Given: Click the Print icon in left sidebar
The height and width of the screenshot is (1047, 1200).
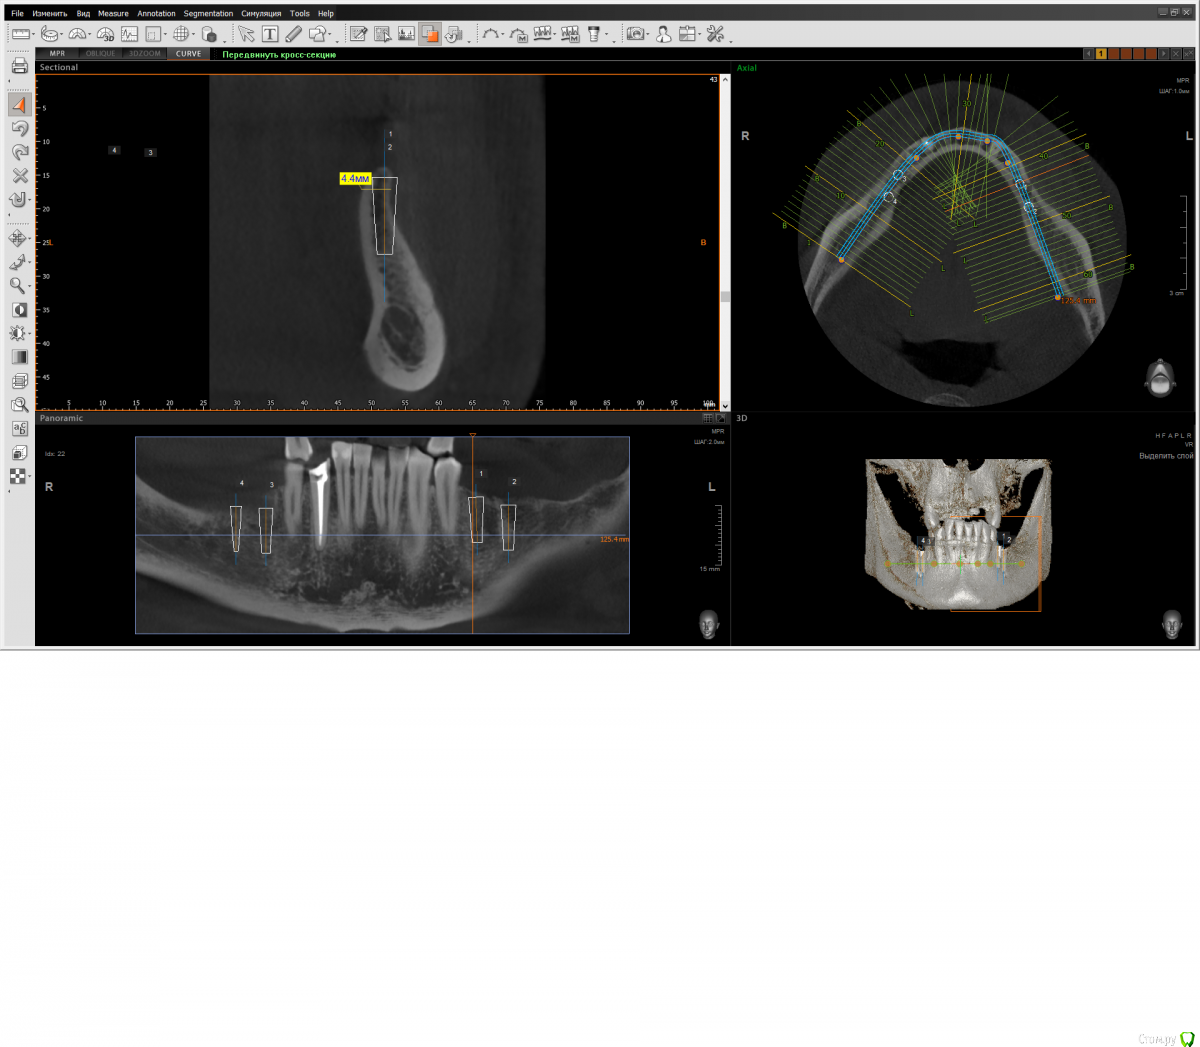Looking at the screenshot, I should click(x=19, y=66).
